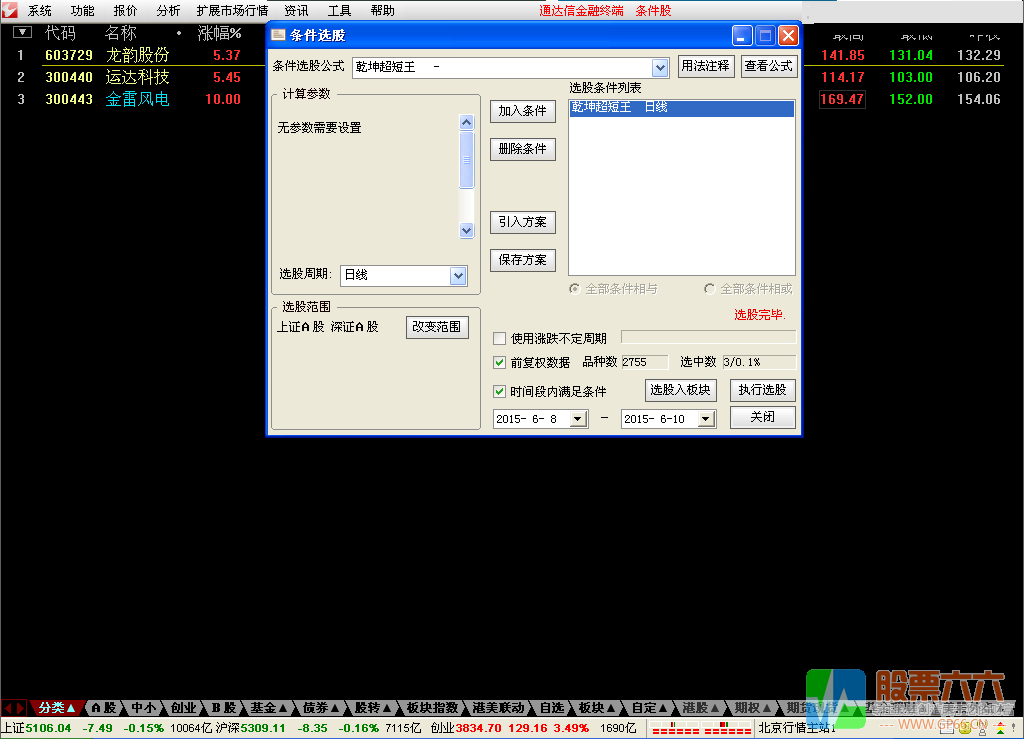Click the left red arrow in the bottom tab bar
This screenshot has width=1024, height=739.
coord(8,708)
